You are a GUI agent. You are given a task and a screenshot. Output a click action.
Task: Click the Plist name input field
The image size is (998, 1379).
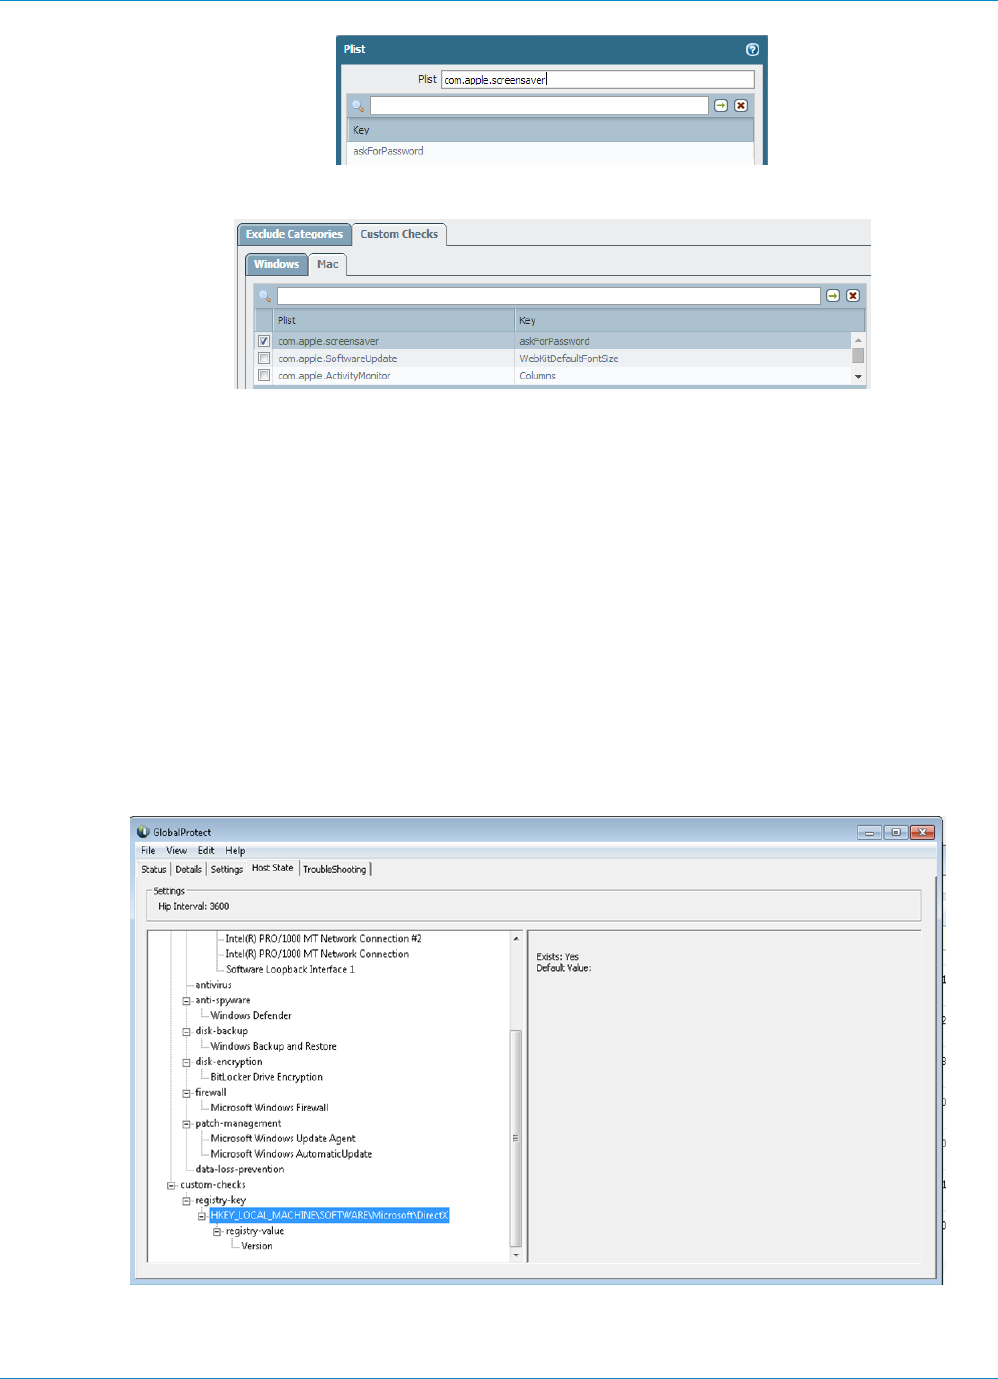coord(597,79)
